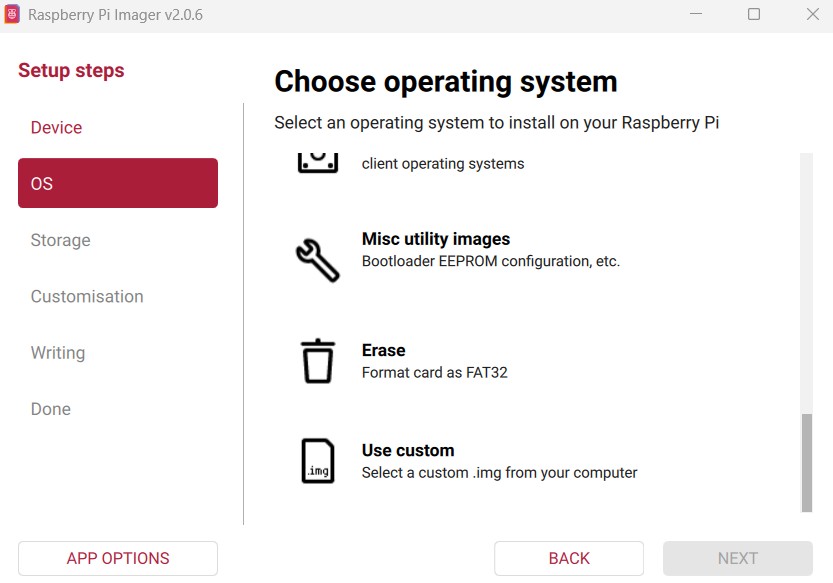The height and width of the screenshot is (583, 833).
Task: Click the wrench icon for Misc utility images
Action: click(x=318, y=259)
